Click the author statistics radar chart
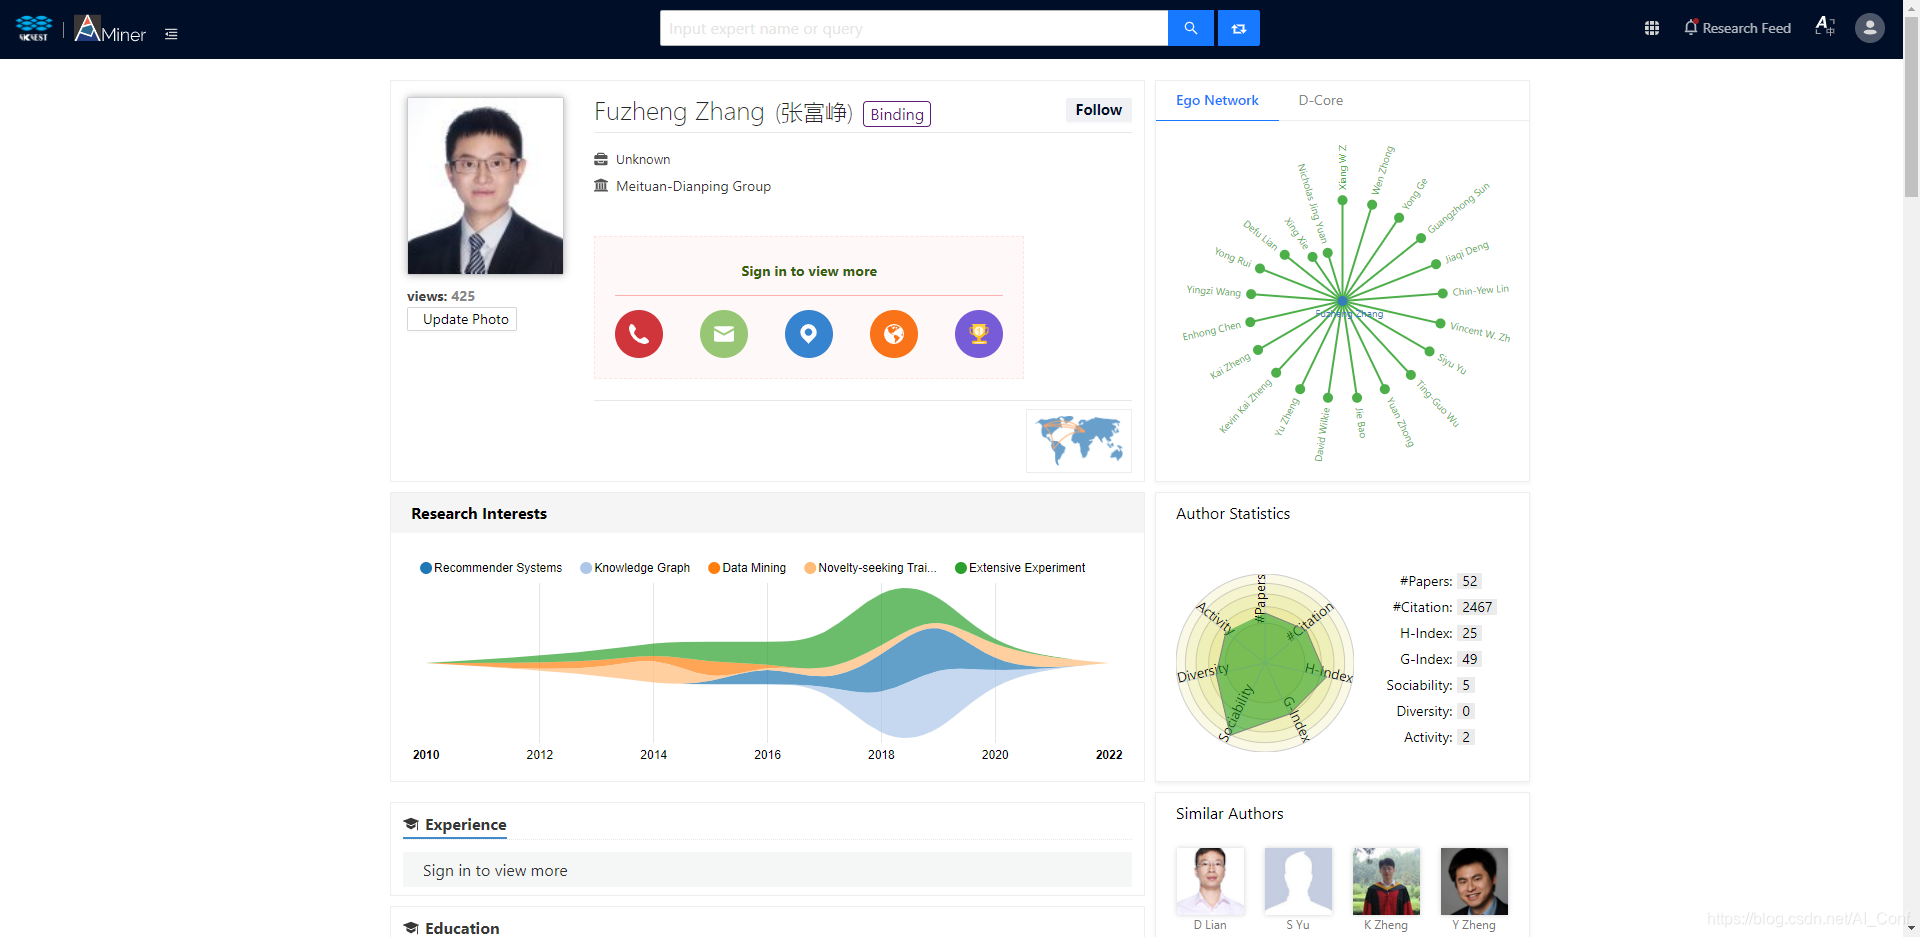This screenshot has height=937, width=1920. click(x=1265, y=662)
